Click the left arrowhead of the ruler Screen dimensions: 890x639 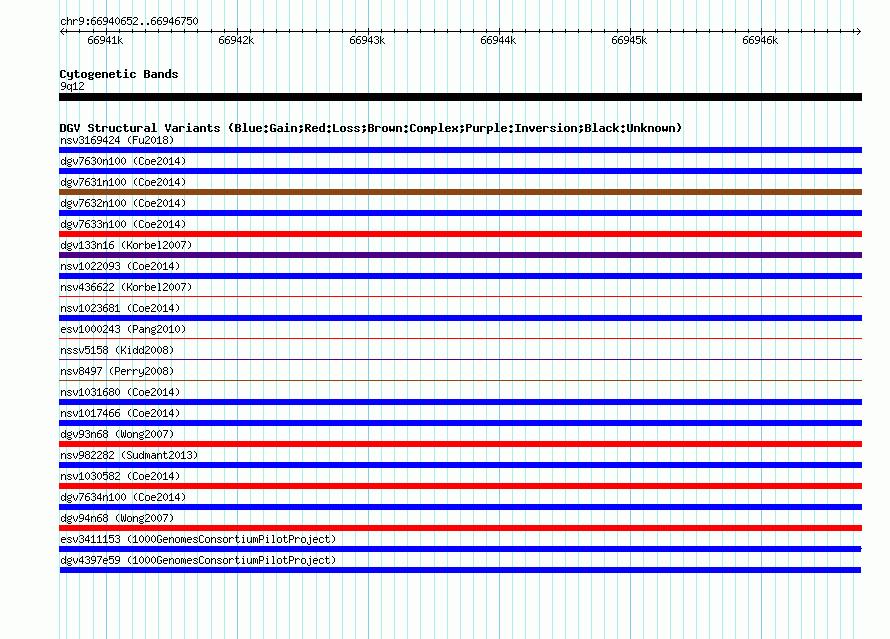[62, 31]
